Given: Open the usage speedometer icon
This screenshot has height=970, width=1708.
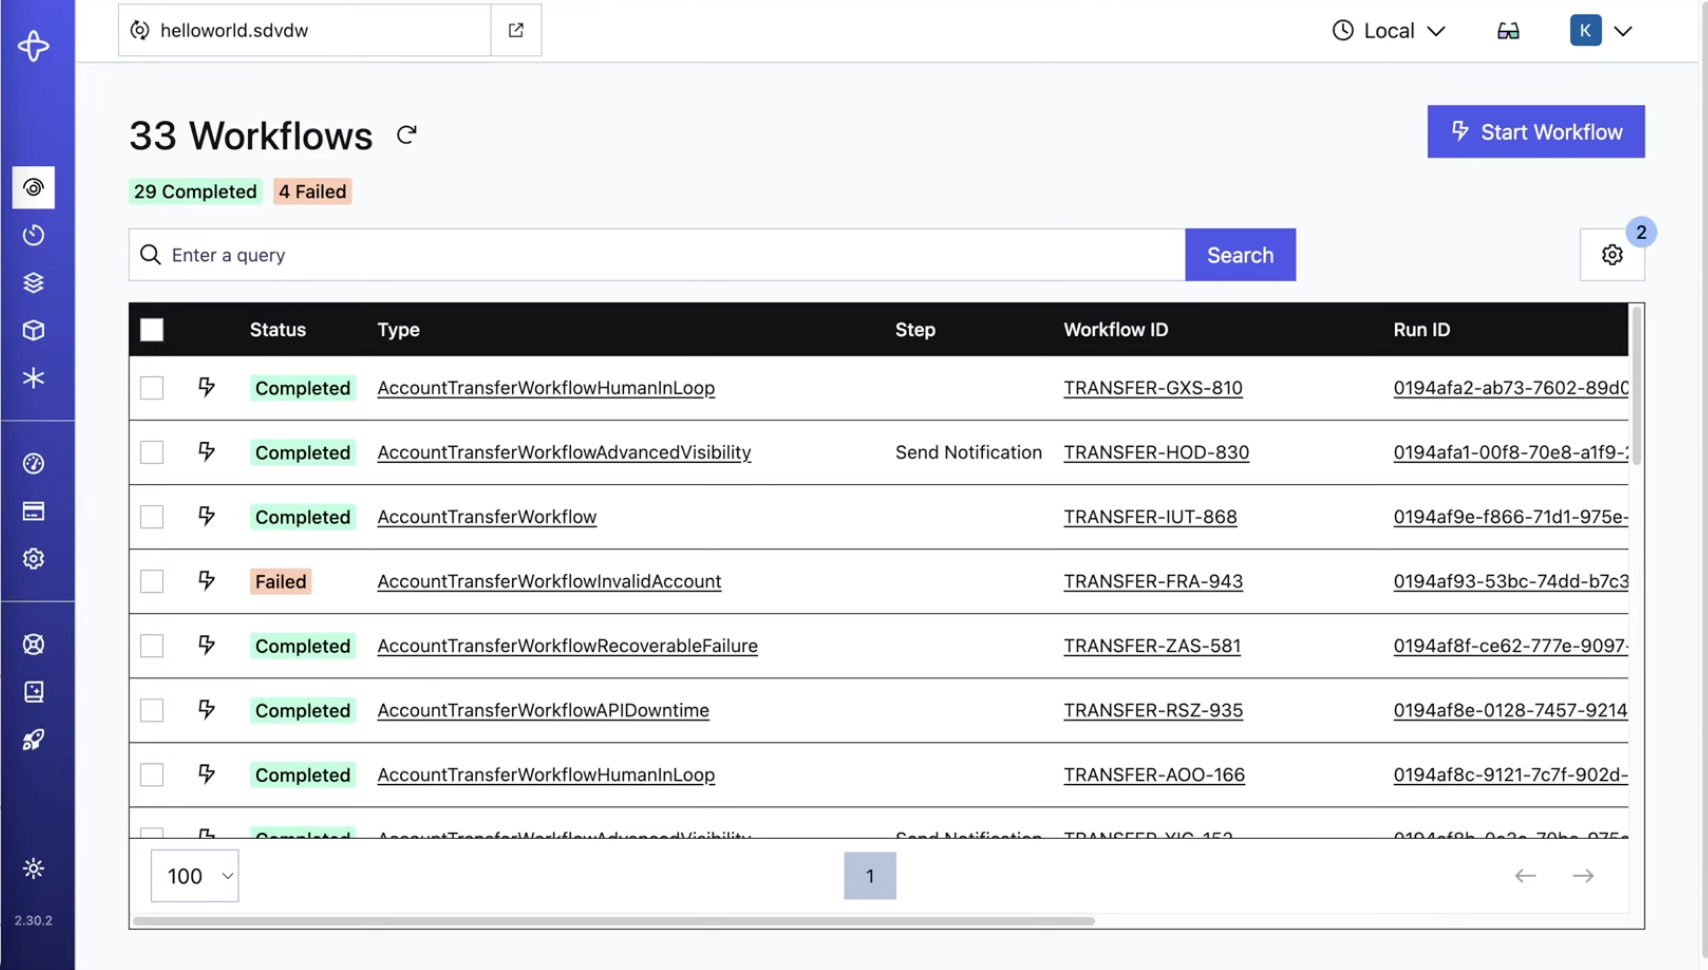Looking at the screenshot, I should (x=34, y=463).
